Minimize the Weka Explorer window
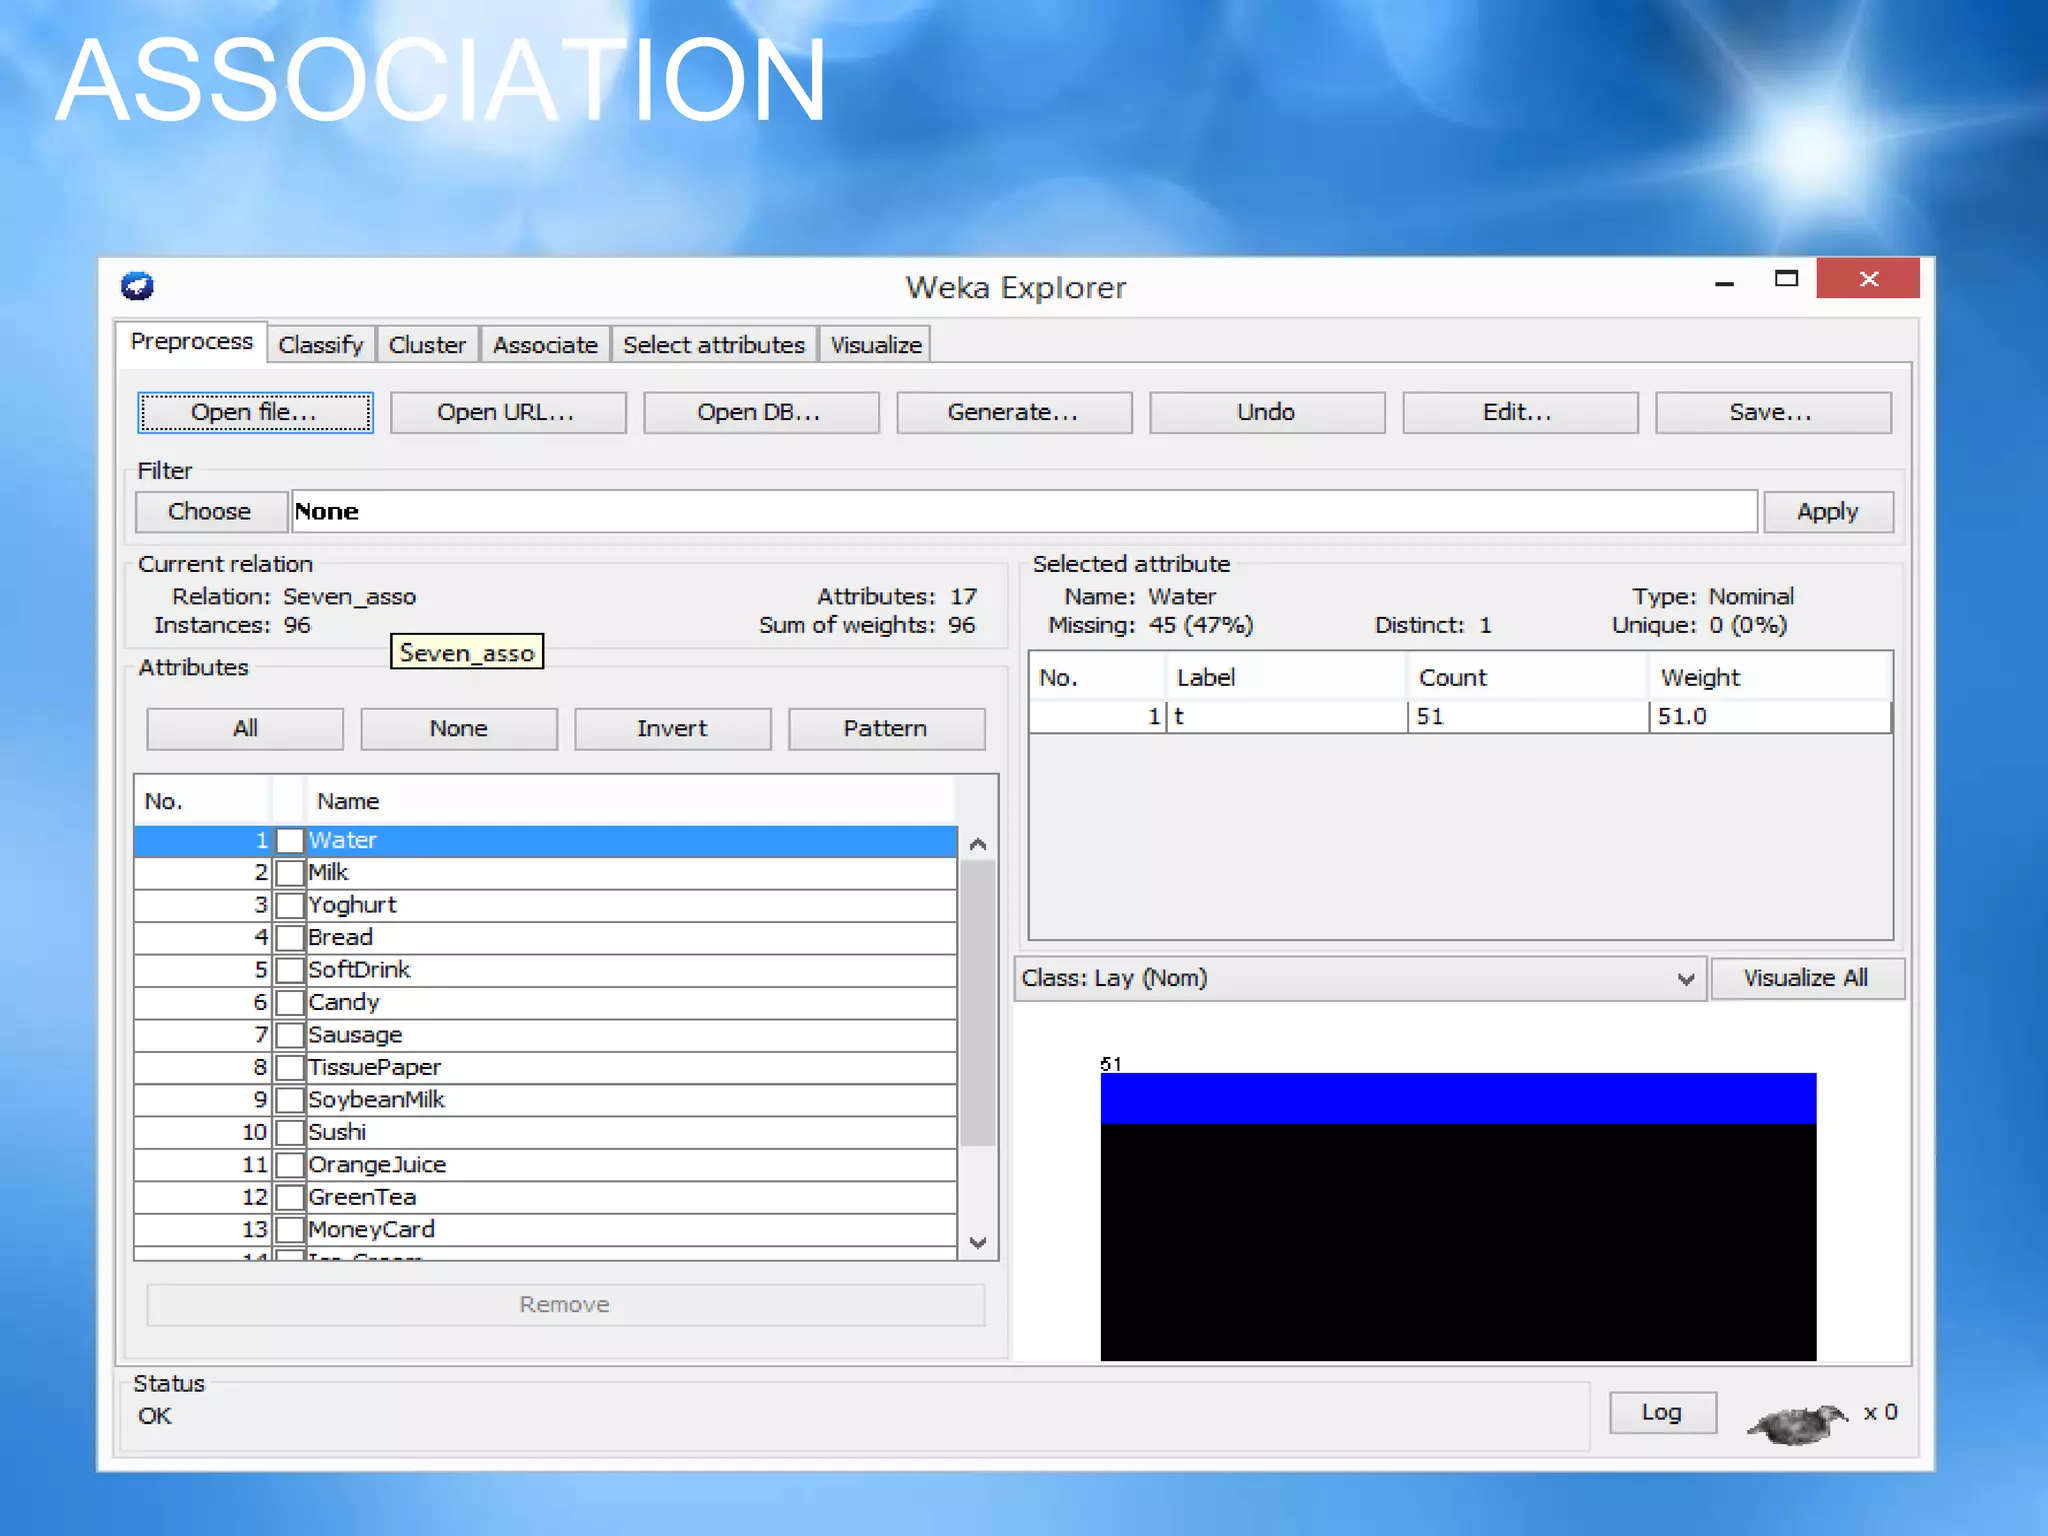Viewport: 2048px width, 1536px height. click(1724, 283)
